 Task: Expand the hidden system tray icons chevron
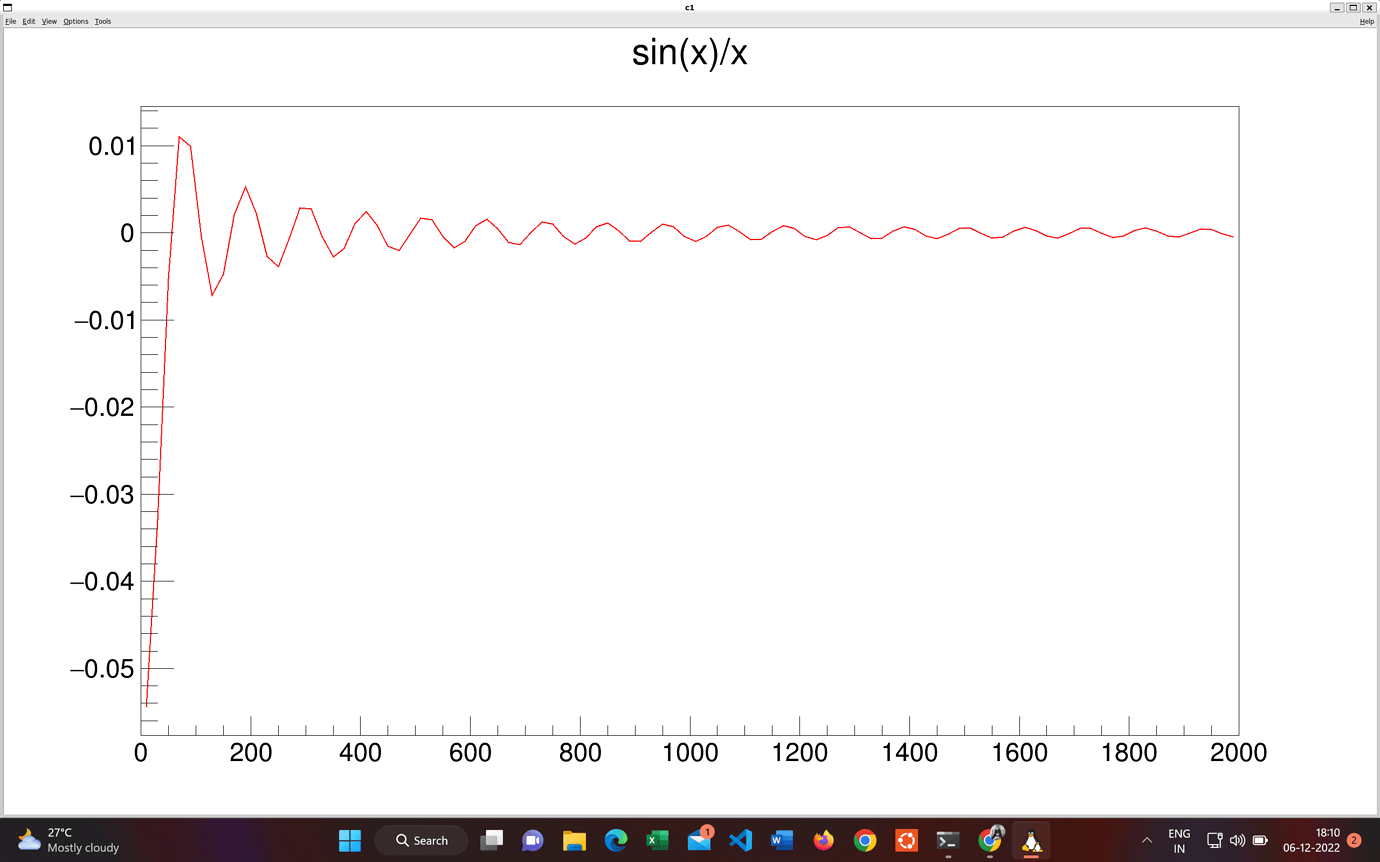coord(1148,840)
